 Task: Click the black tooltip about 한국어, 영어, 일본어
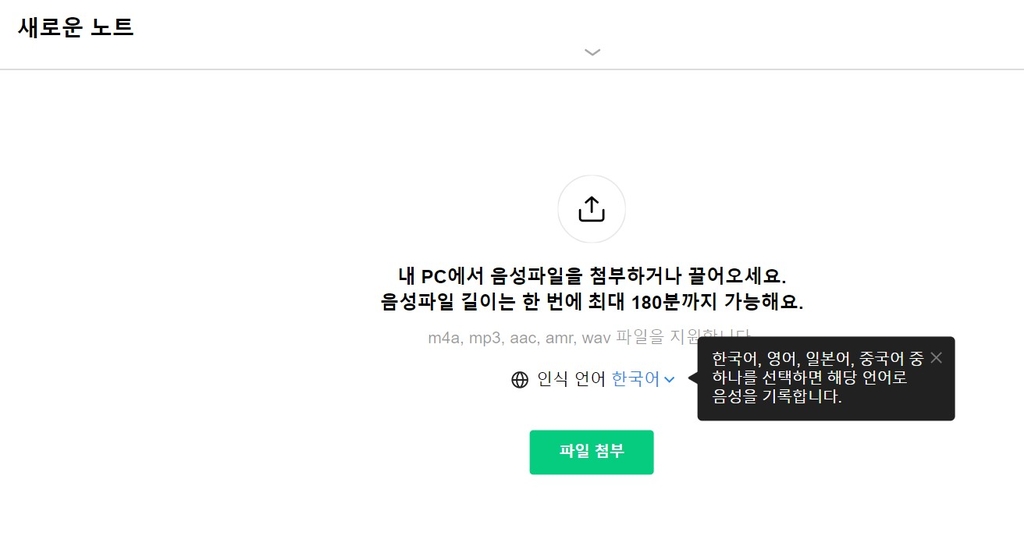click(825, 378)
